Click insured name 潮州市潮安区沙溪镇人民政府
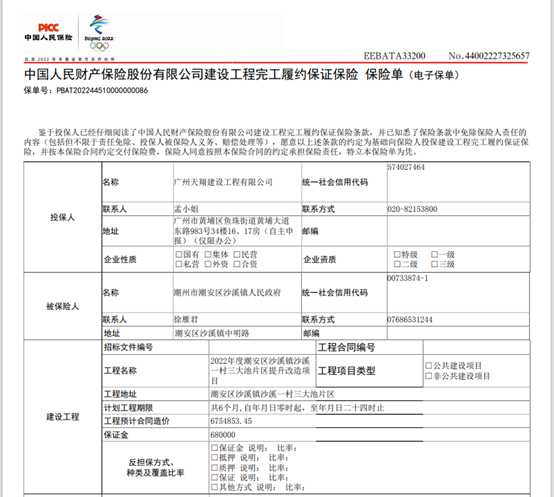This screenshot has height=497, width=554. point(227,292)
